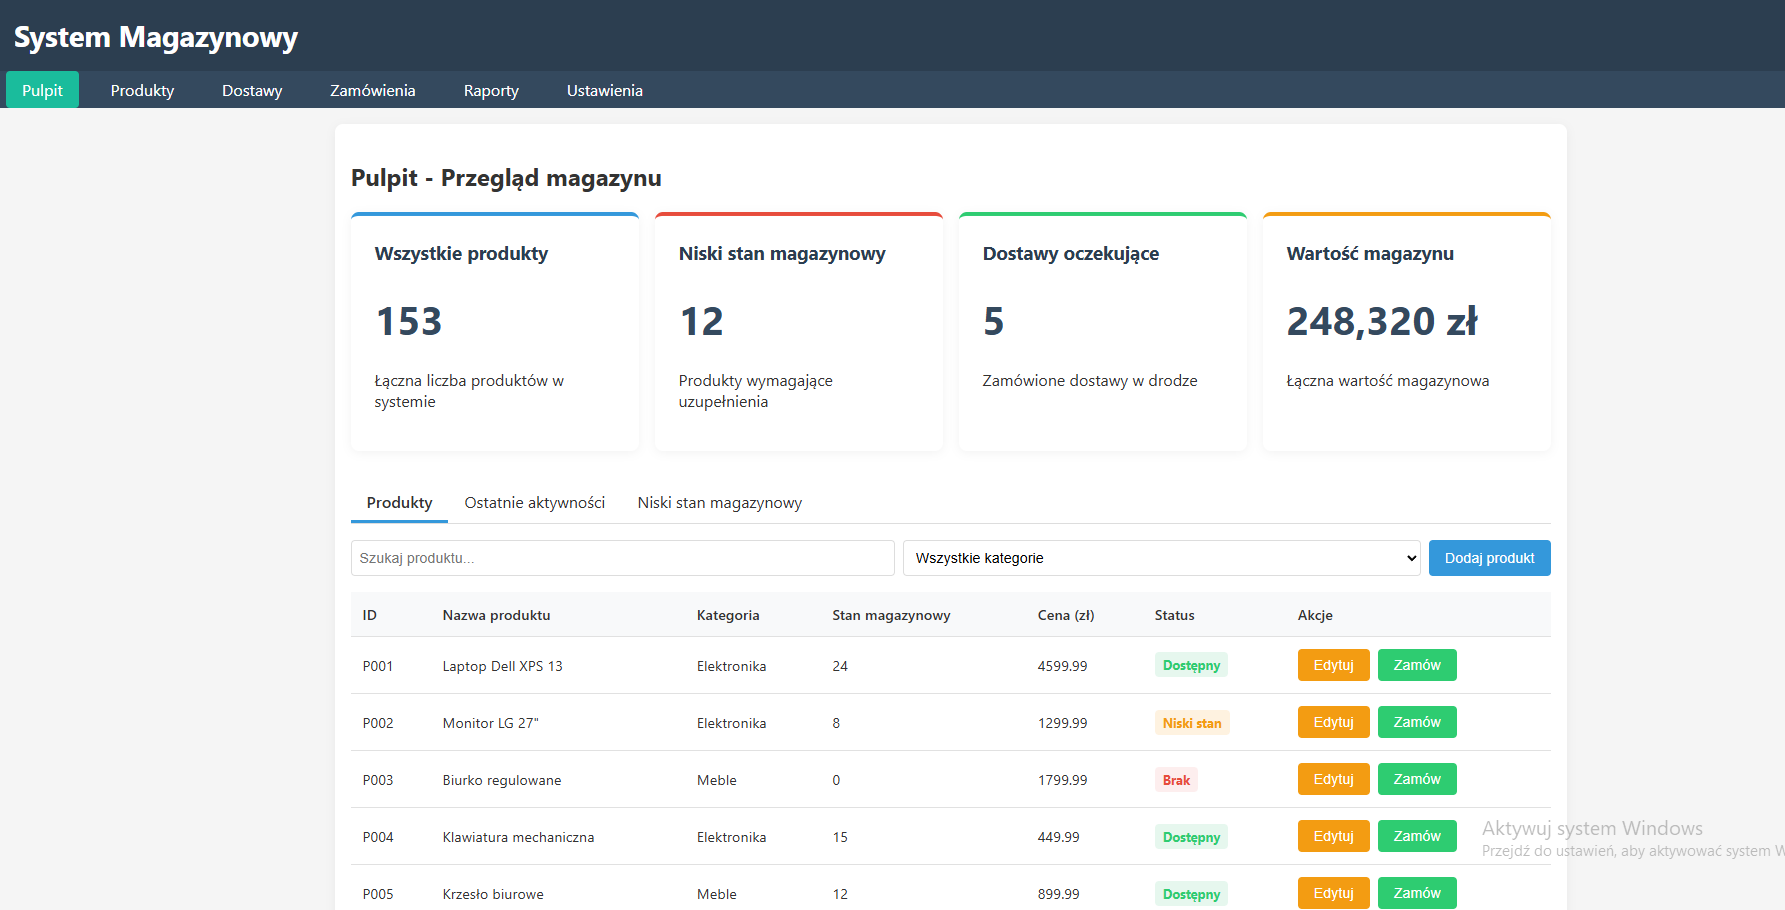The height and width of the screenshot is (910, 1785).
Task: Edit the Klawiatura mechaniczna product
Action: coord(1333,836)
